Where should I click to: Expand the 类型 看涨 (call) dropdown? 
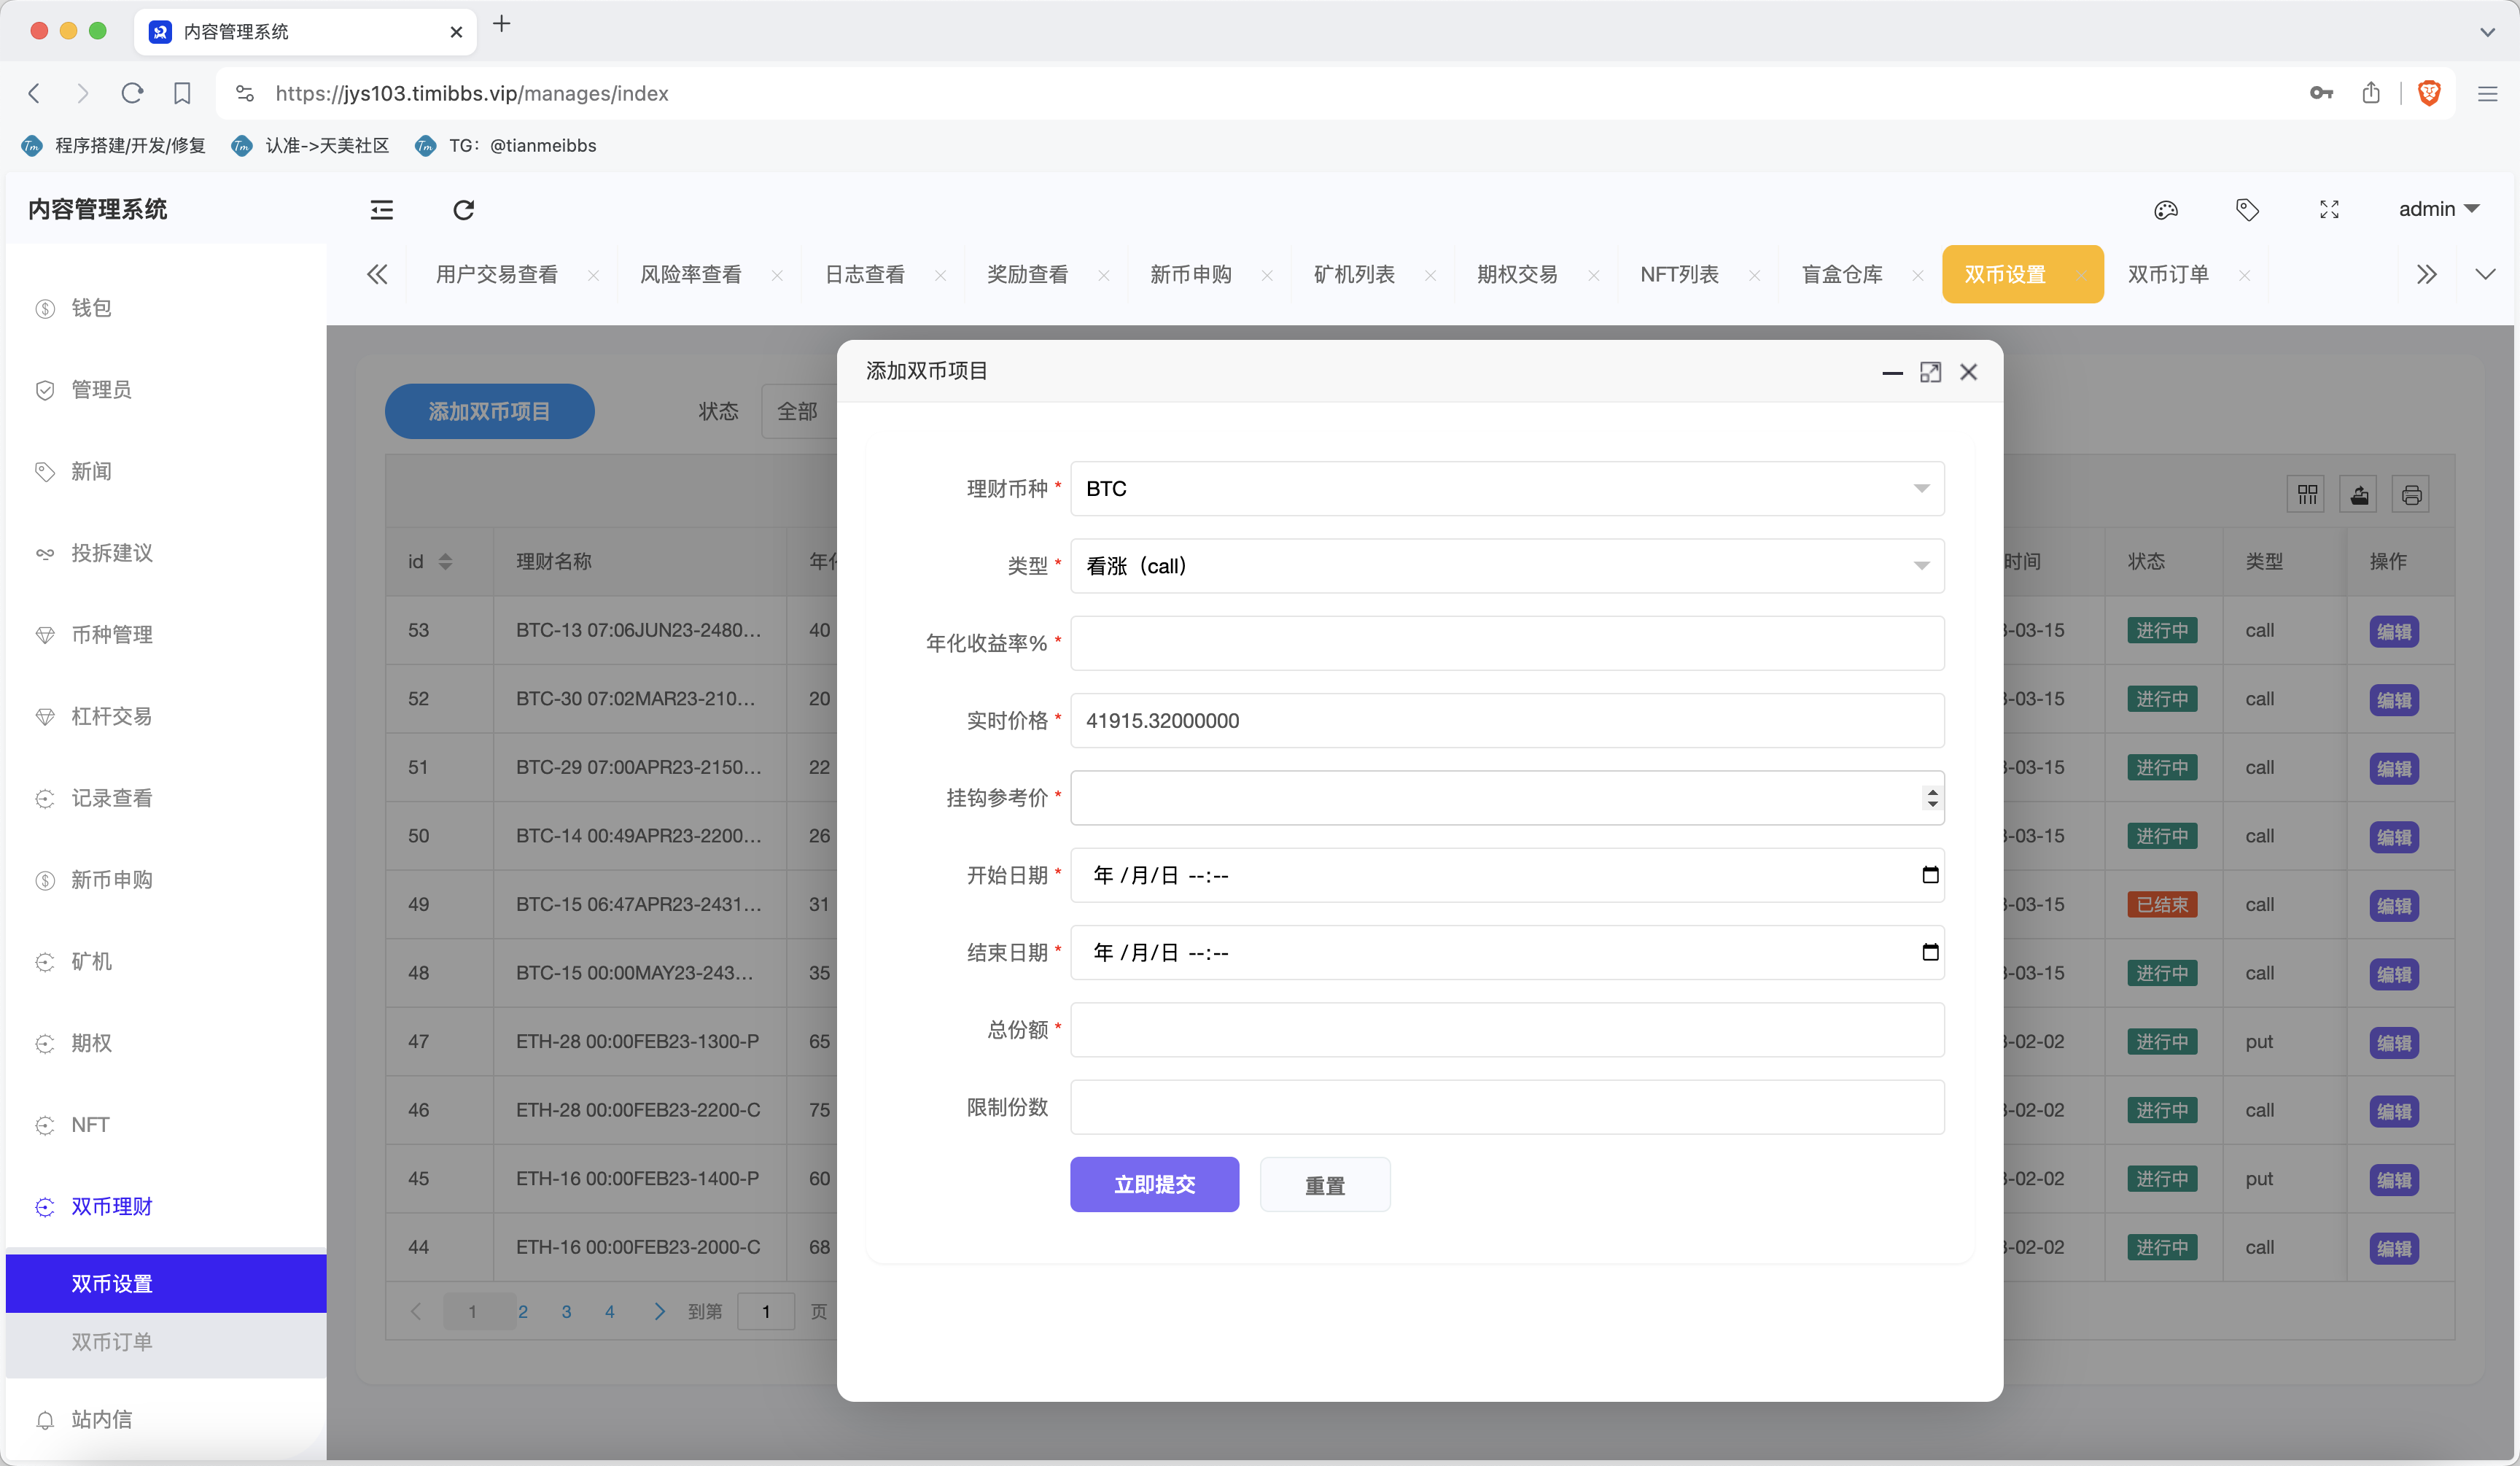pos(1507,566)
